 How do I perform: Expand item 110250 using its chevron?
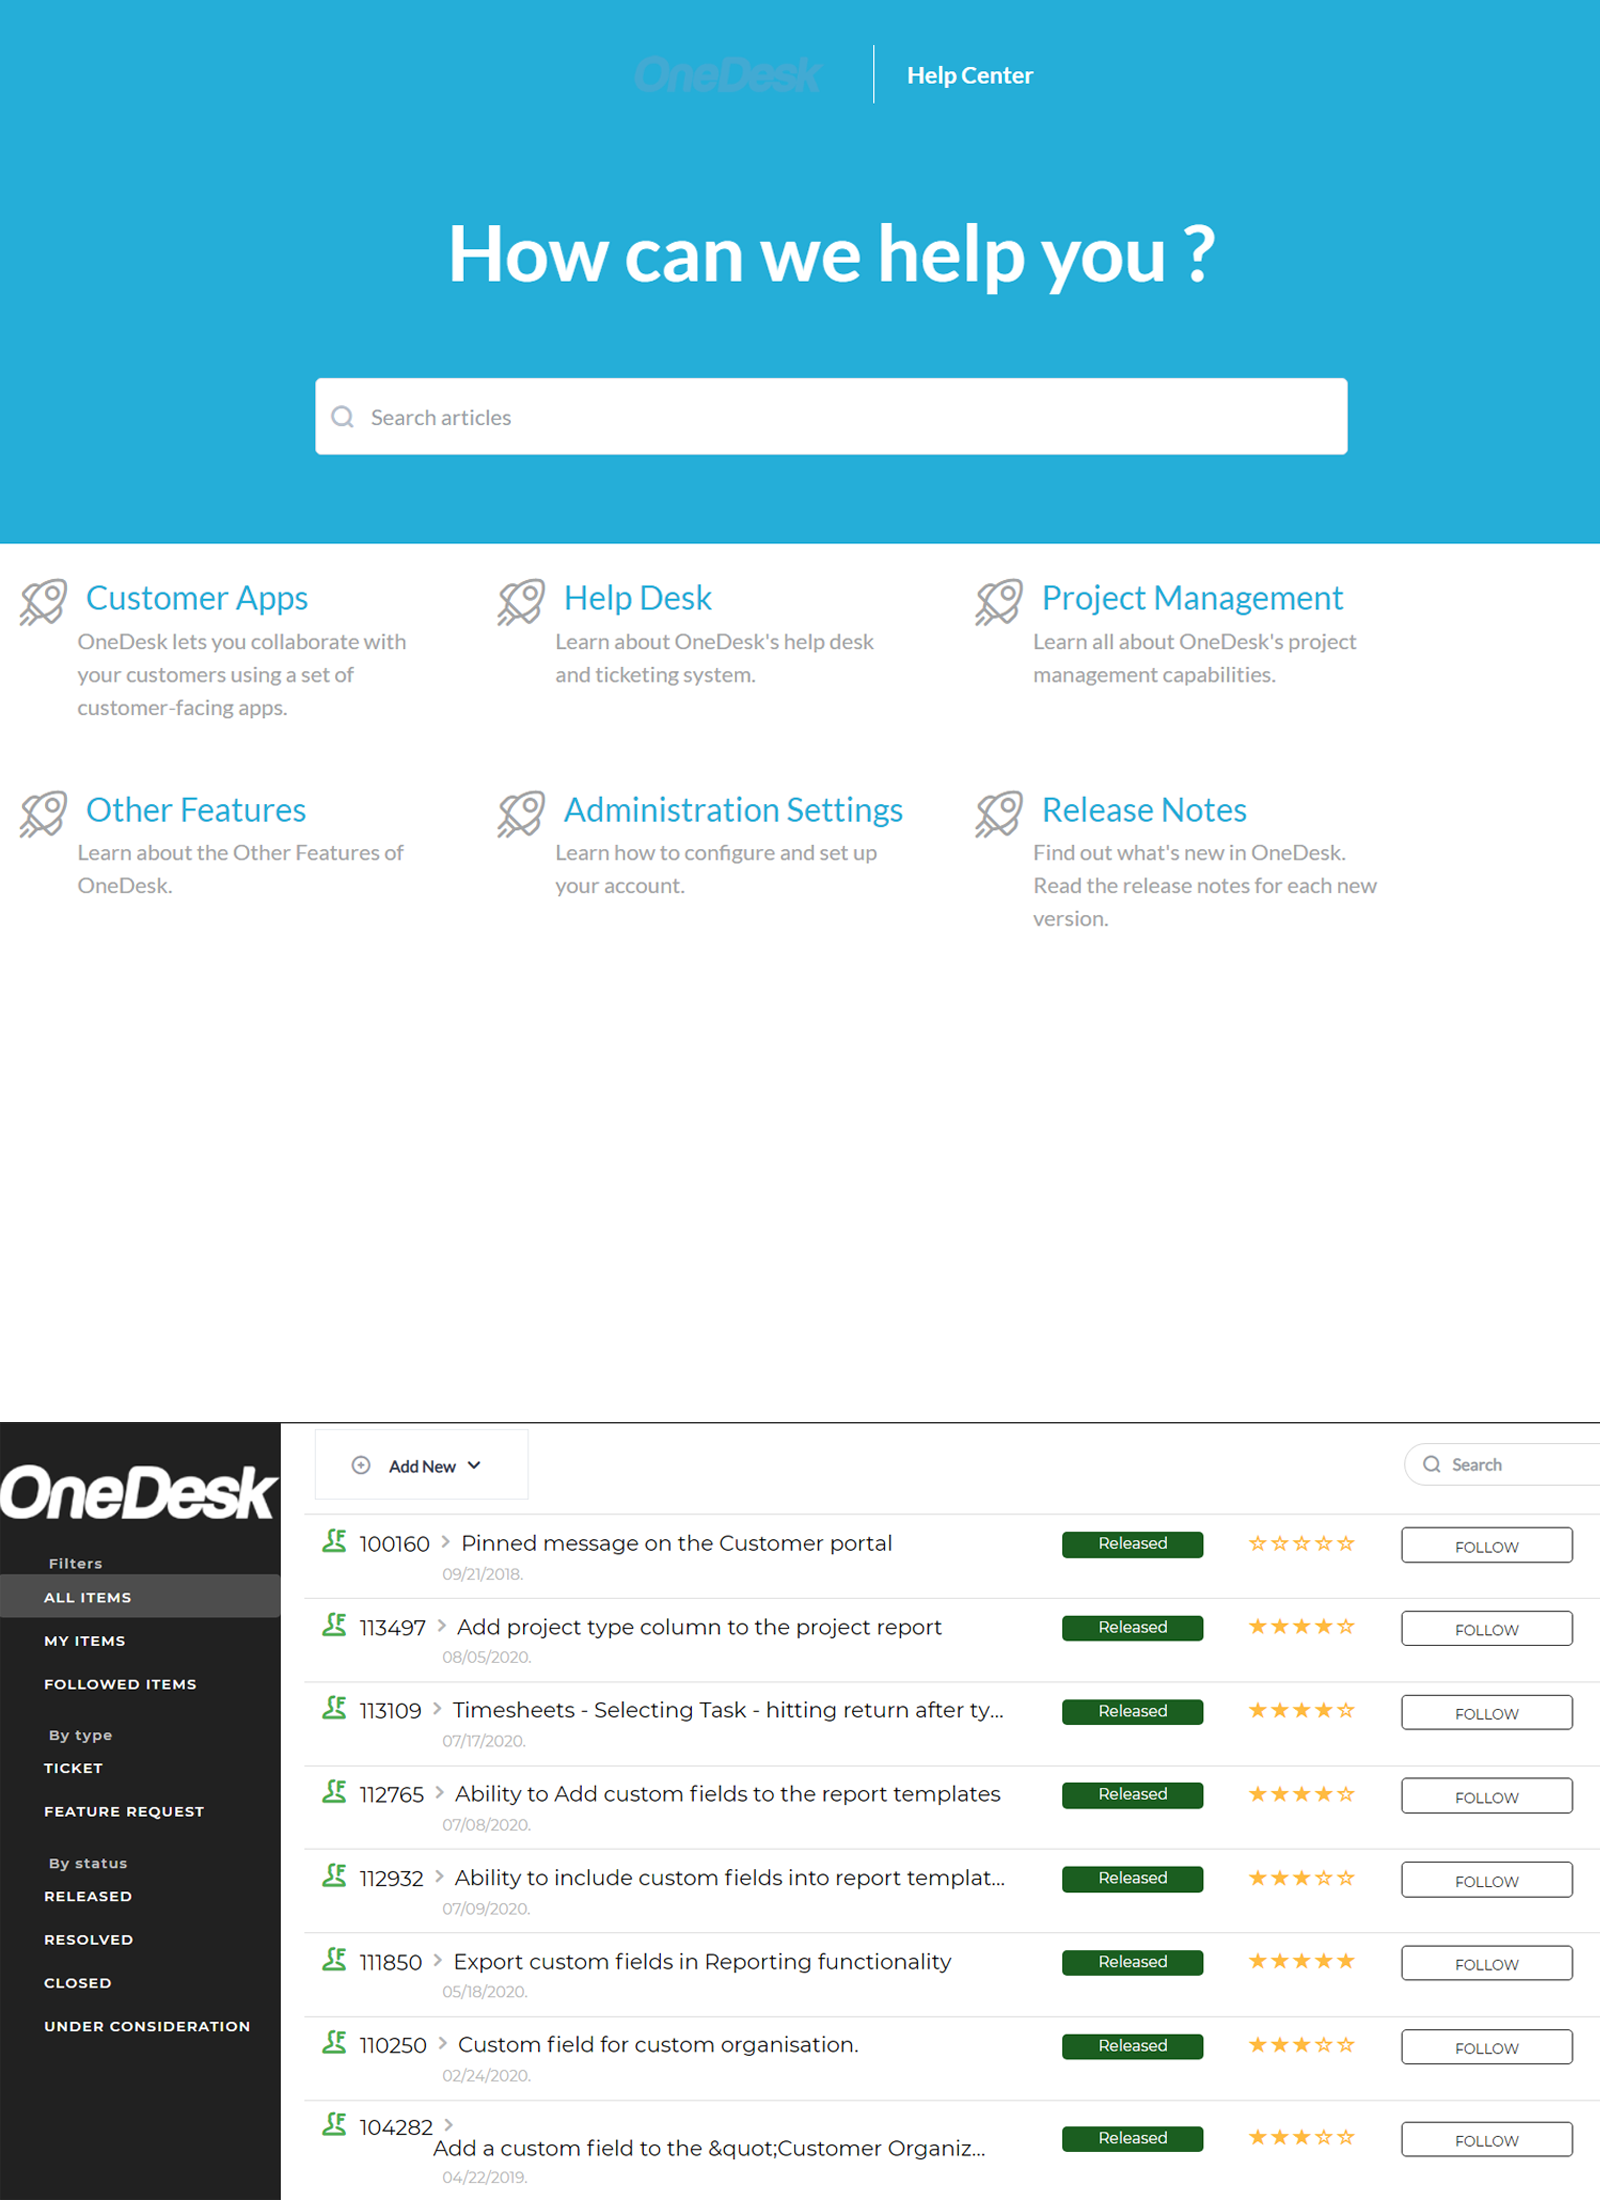click(x=442, y=2044)
